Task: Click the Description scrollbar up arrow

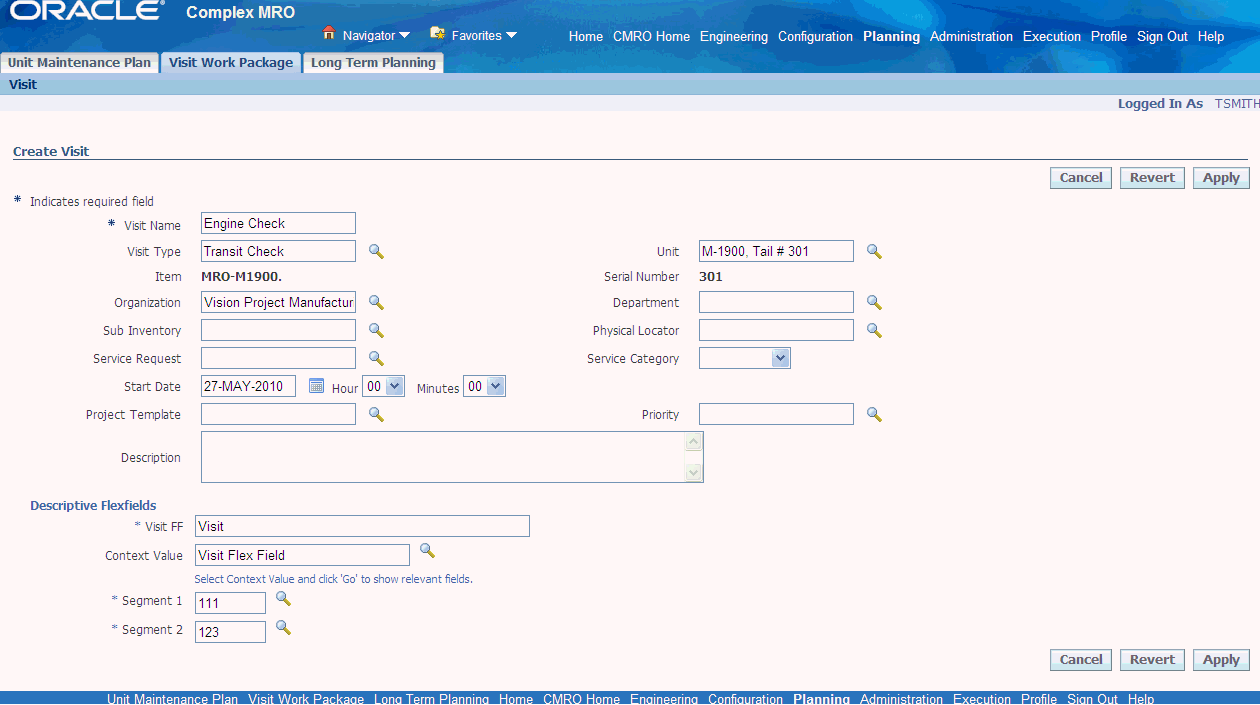Action: click(694, 441)
